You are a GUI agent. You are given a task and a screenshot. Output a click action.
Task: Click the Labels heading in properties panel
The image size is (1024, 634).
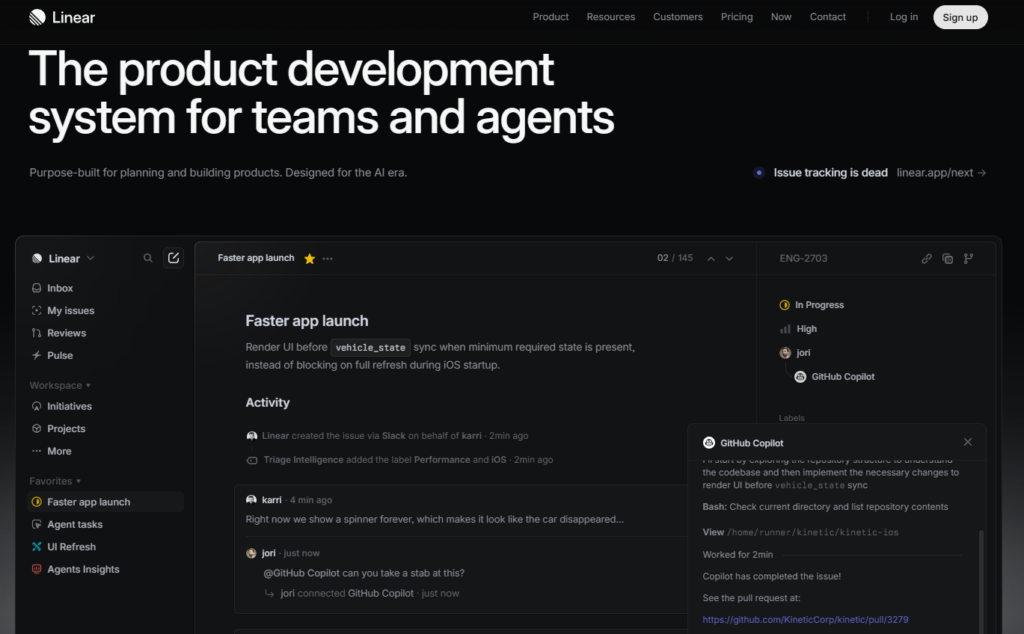[x=792, y=418]
